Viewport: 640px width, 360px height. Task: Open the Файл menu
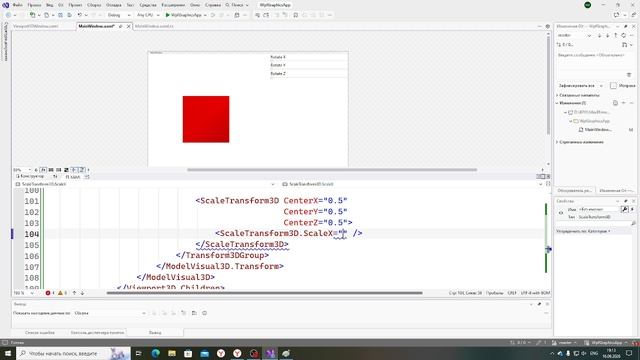click(18, 5)
